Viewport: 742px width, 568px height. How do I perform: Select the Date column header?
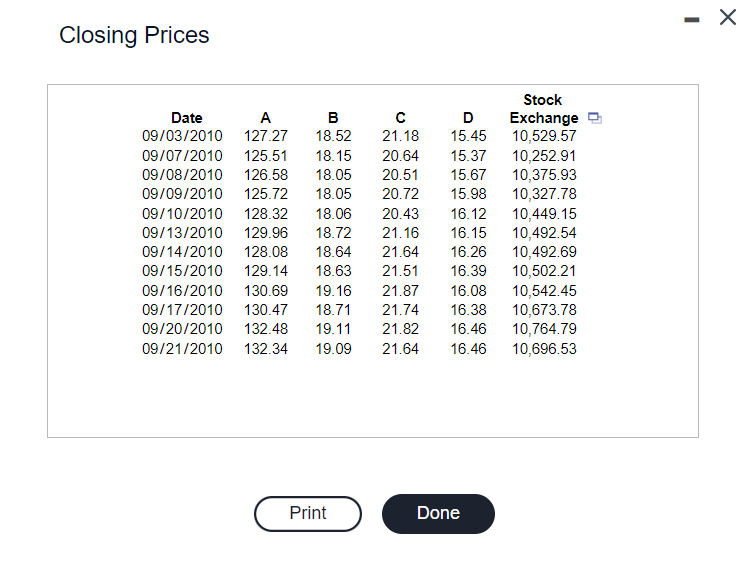coord(186,118)
